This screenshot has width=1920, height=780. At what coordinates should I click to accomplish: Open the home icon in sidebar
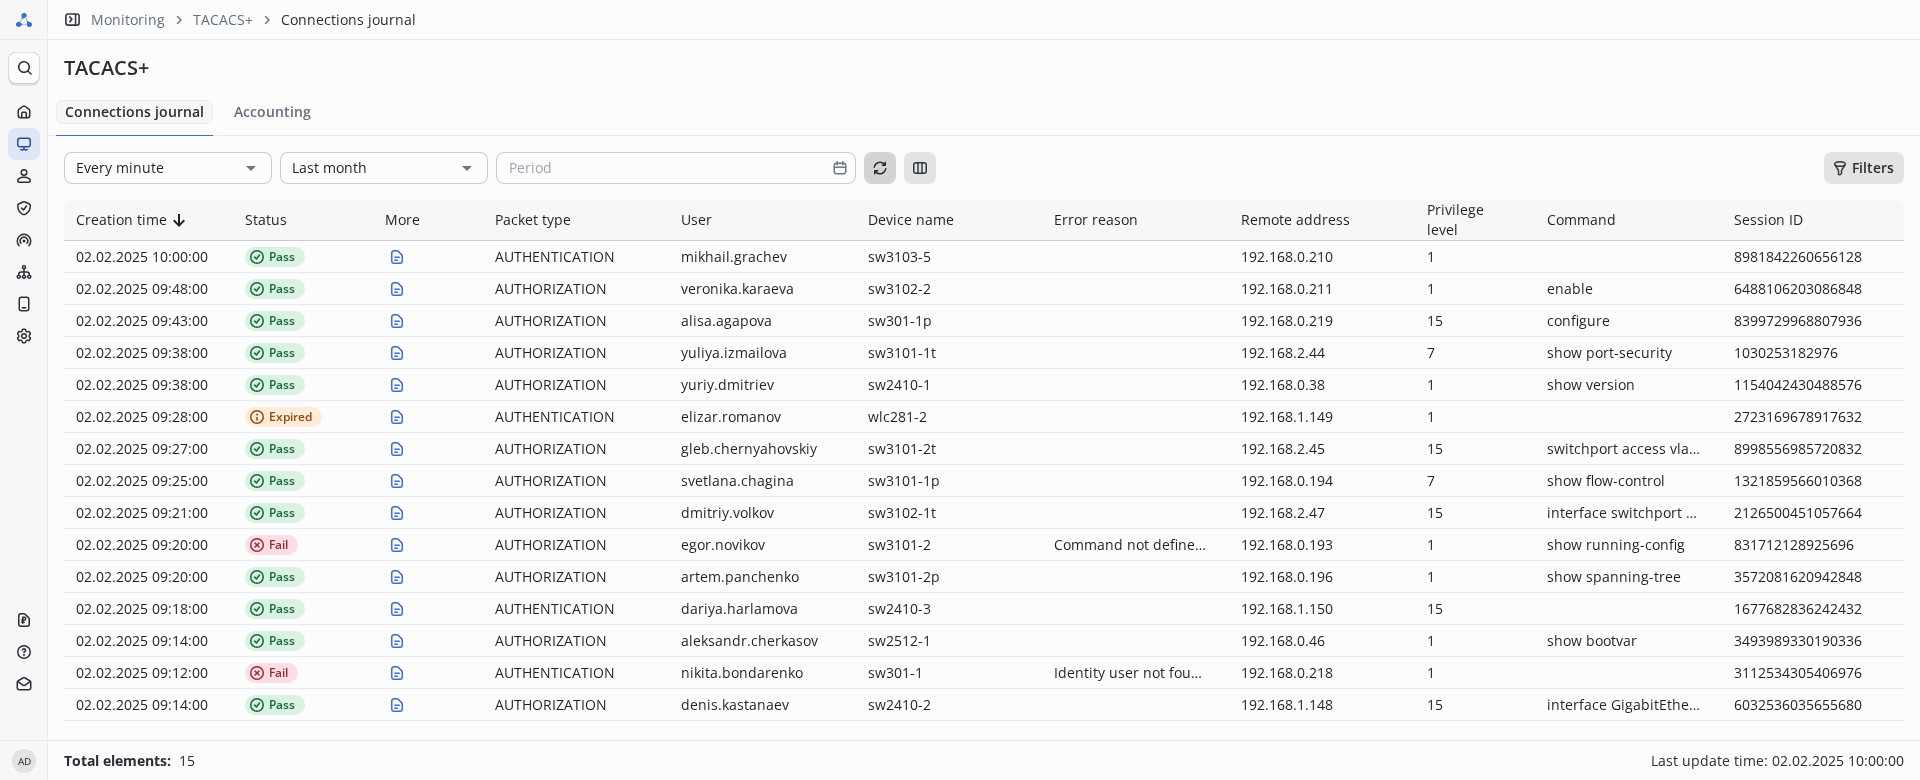point(24,112)
